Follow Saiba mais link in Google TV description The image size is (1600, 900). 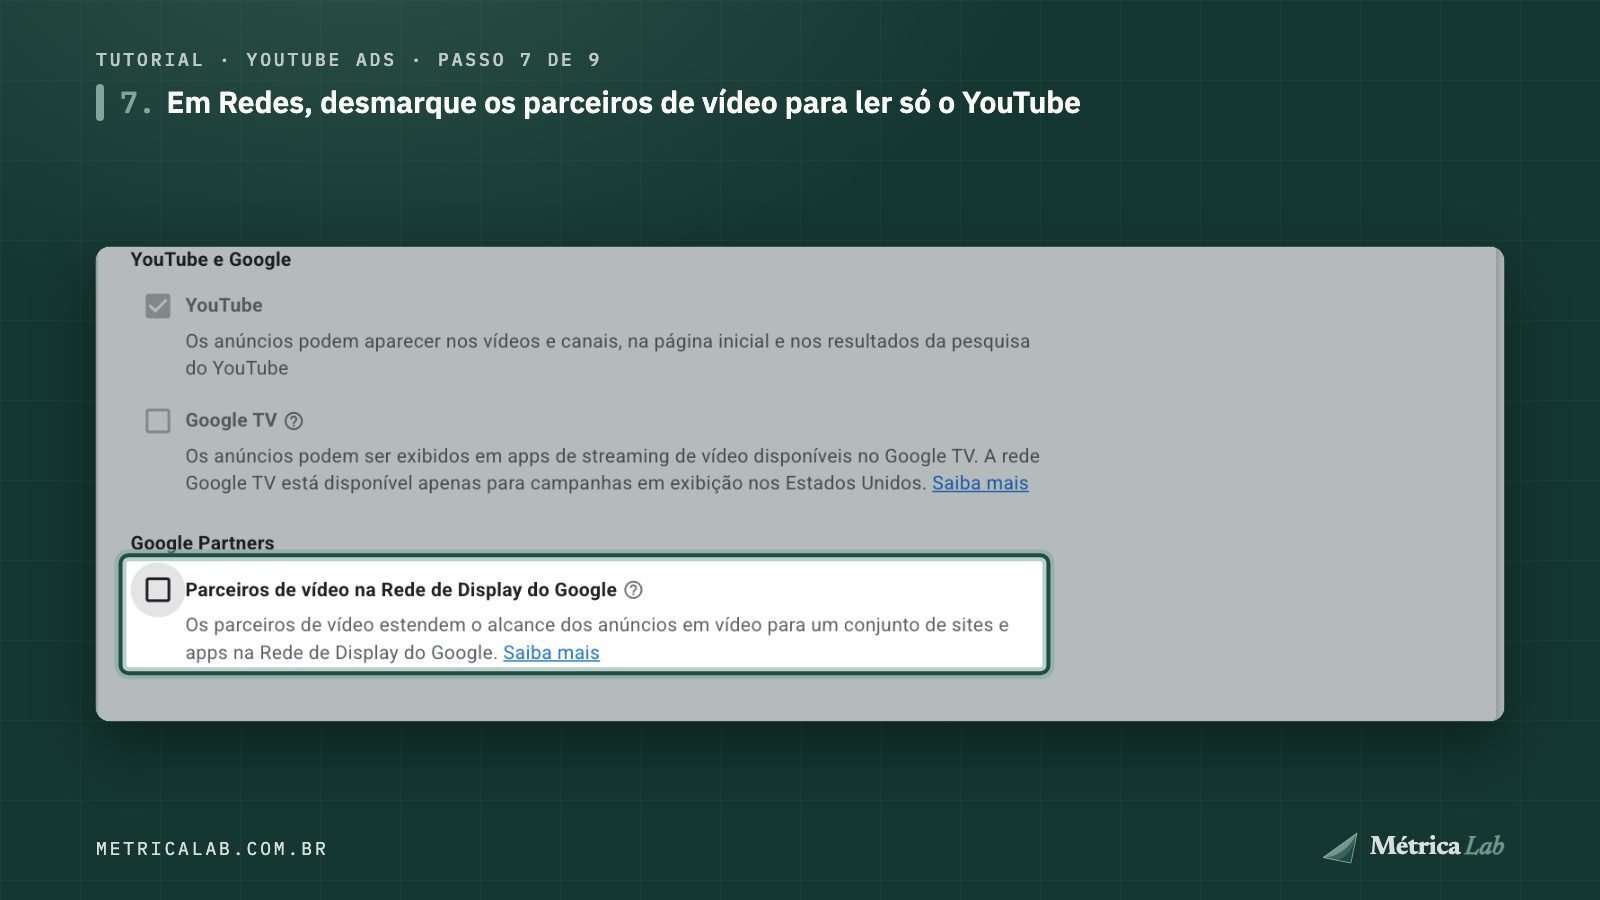click(980, 483)
